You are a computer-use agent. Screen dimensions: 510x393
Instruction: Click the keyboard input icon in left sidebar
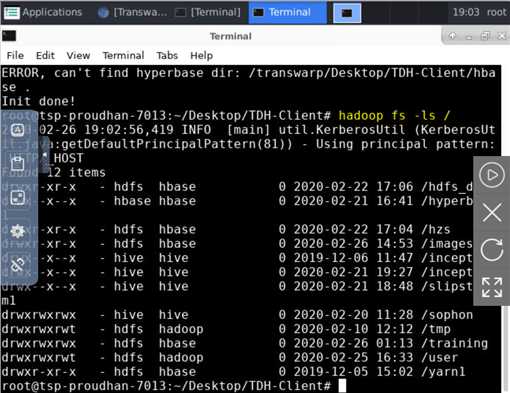point(18,129)
